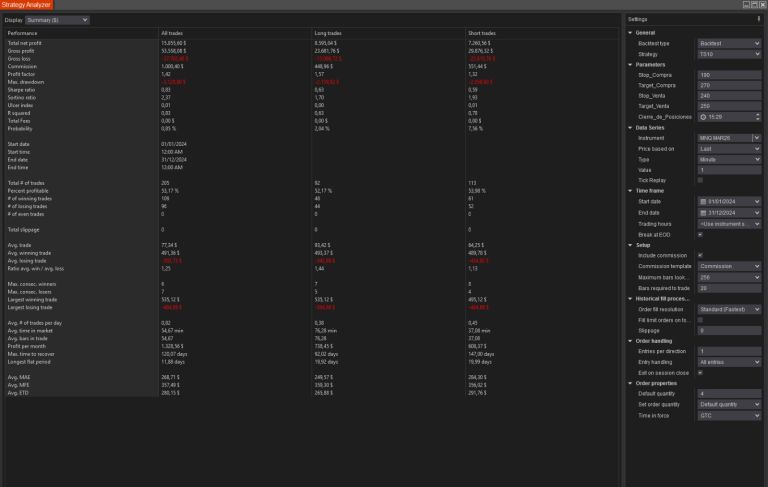768x487 pixels.
Task: Collapse the Order handling section
Action: 631,341
